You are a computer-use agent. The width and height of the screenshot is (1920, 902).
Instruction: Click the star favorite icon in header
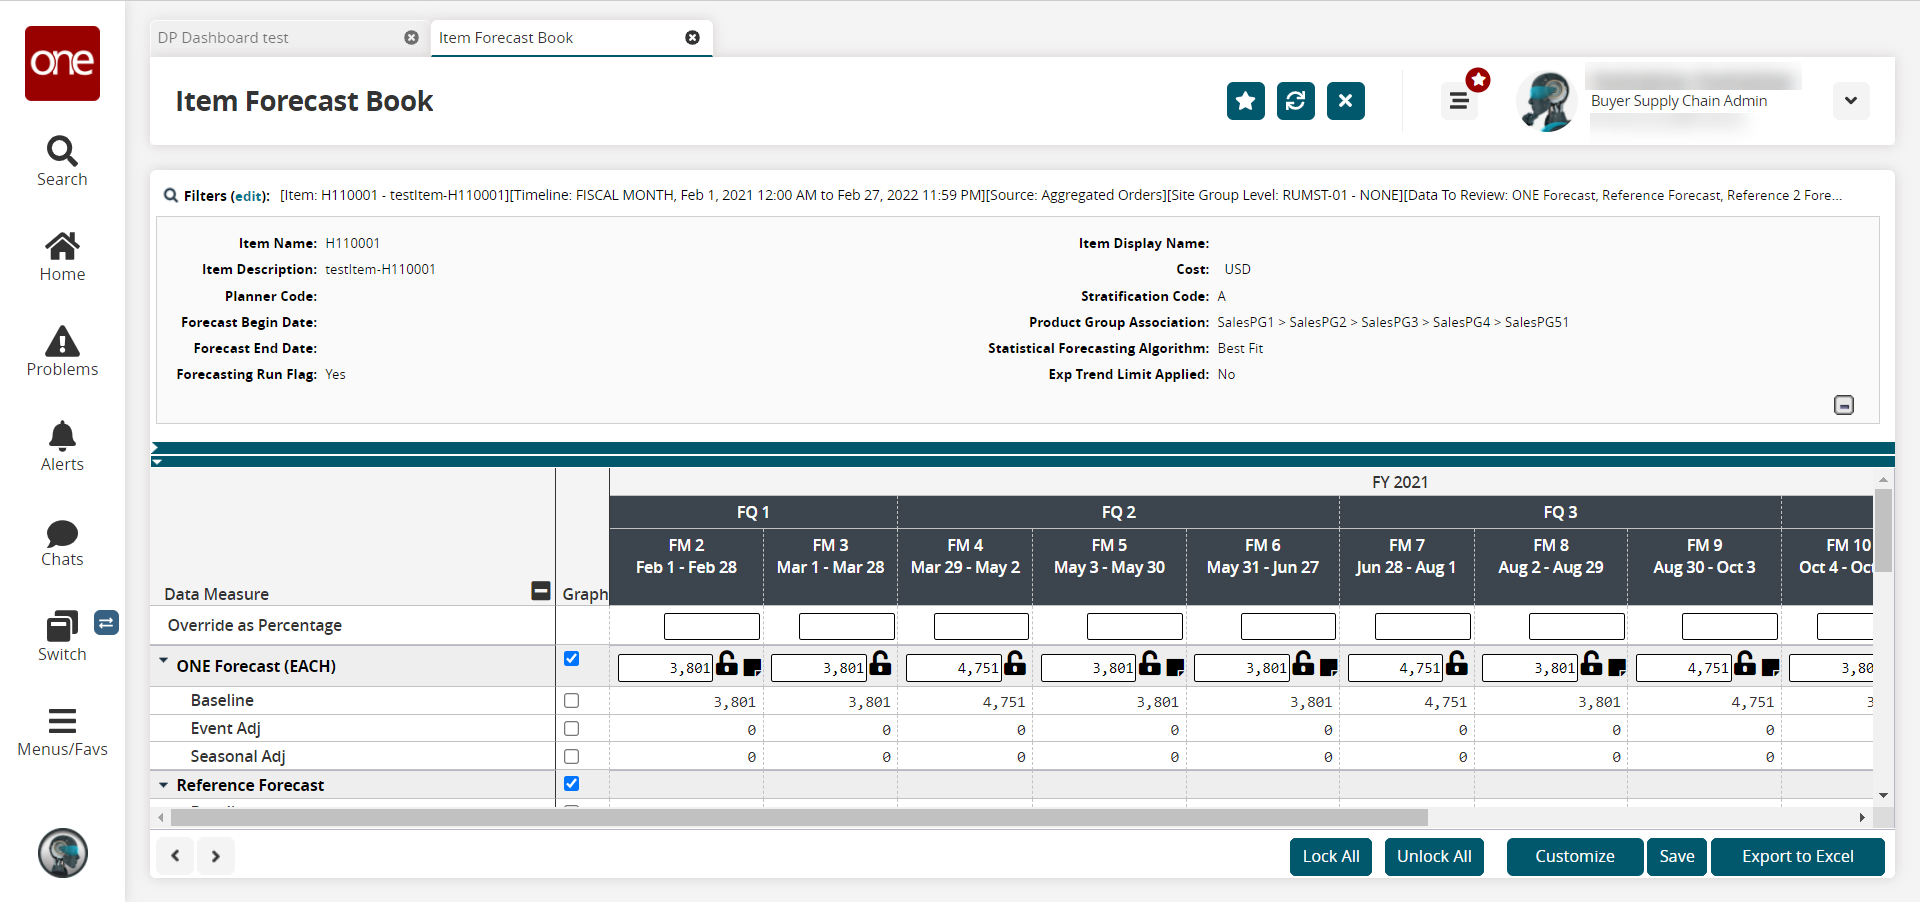pyautogui.click(x=1245, y=101)
